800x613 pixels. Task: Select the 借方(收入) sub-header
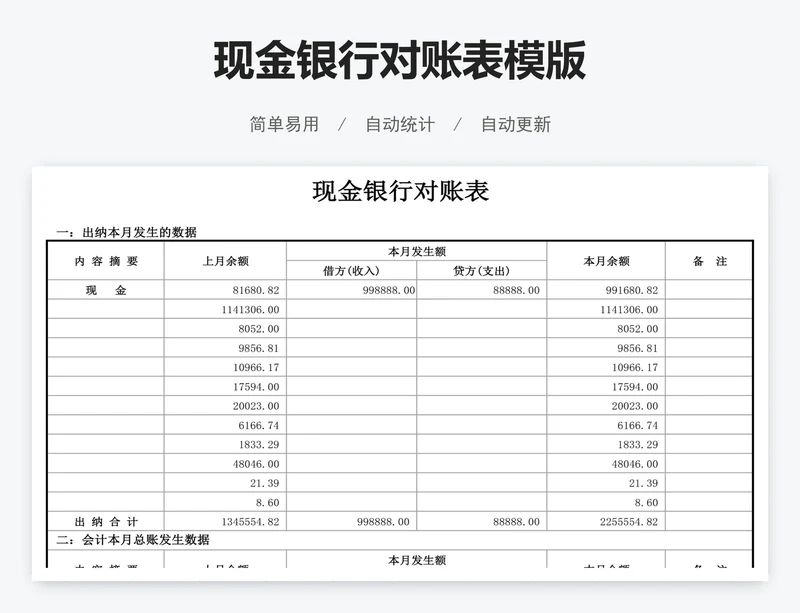[352, 271]
